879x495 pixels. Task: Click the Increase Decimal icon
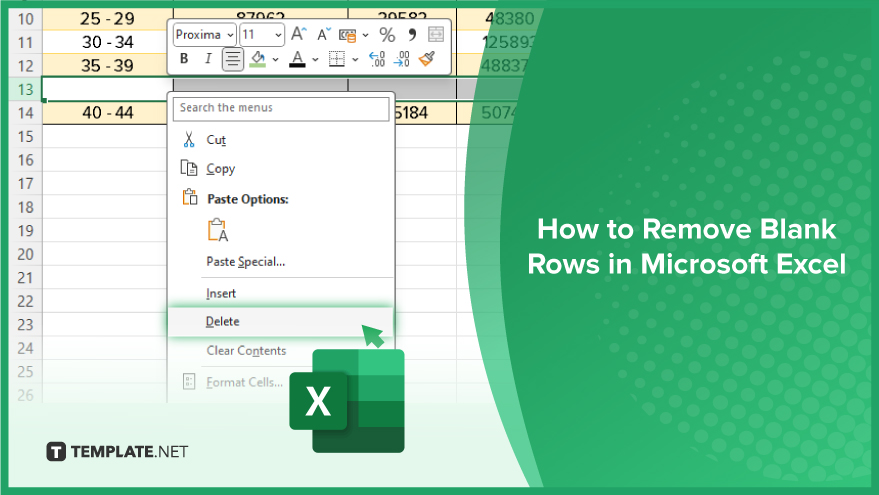tap(377, 59)
